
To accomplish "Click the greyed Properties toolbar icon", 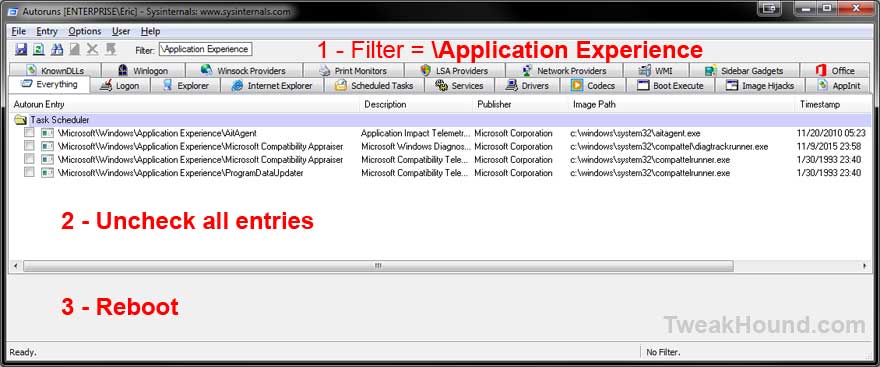I will pyautogui.click(x=75, y=49).
